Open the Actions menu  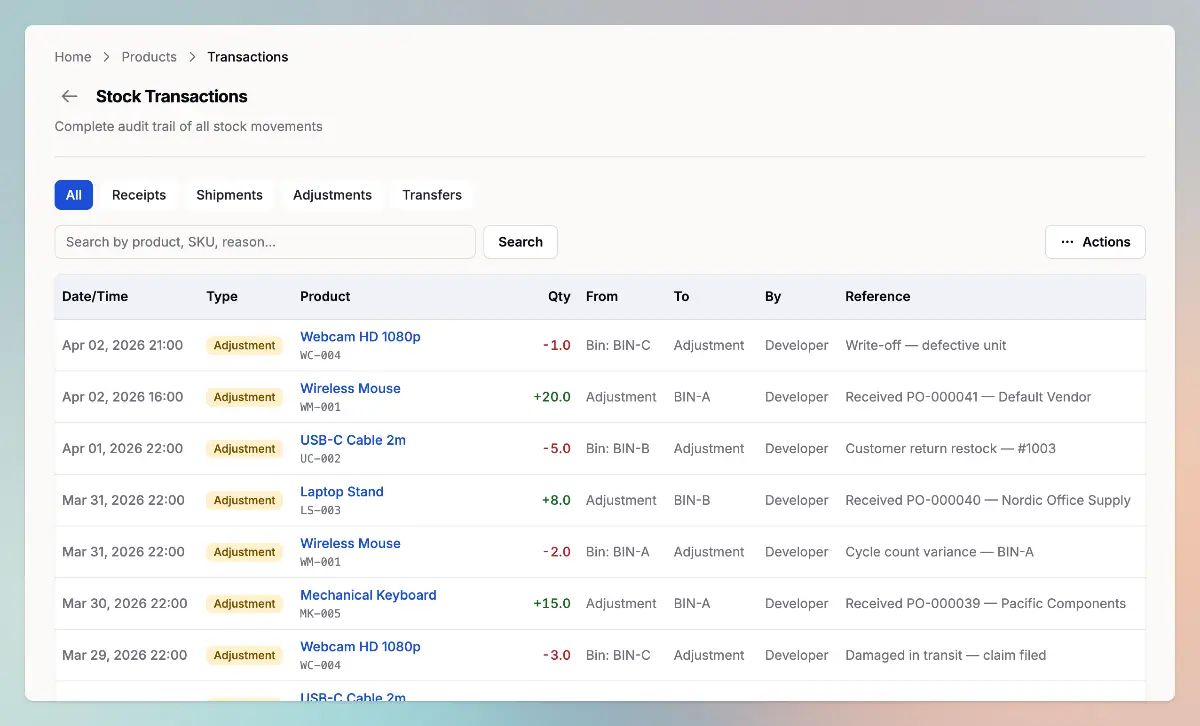click(x=1095, y=242)
